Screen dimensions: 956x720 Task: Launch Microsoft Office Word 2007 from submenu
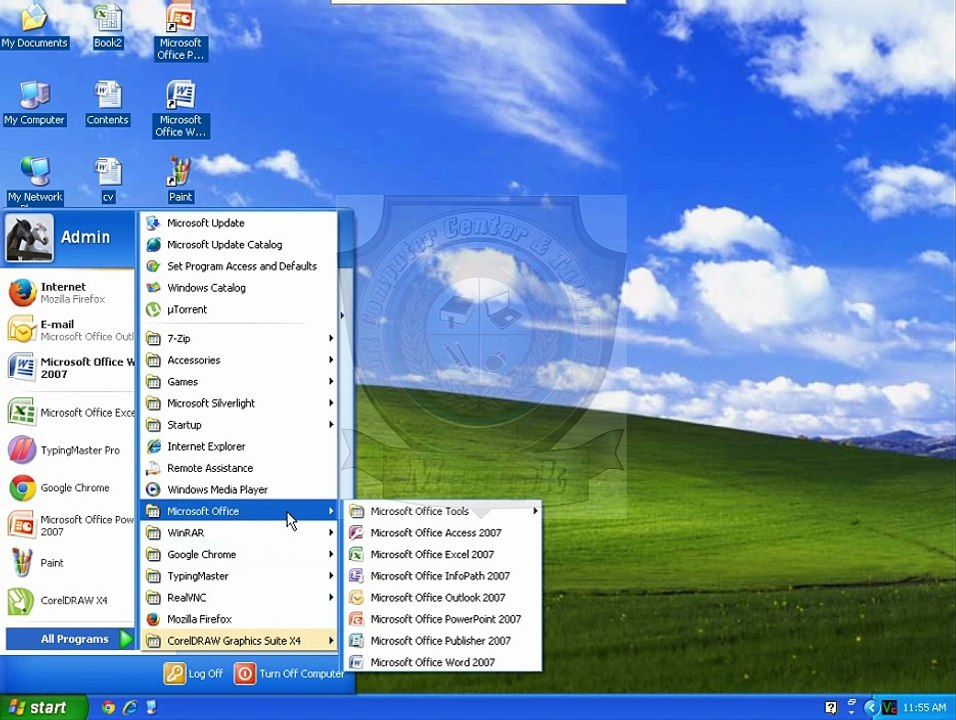pyautogui.click(x=443, y=662)
